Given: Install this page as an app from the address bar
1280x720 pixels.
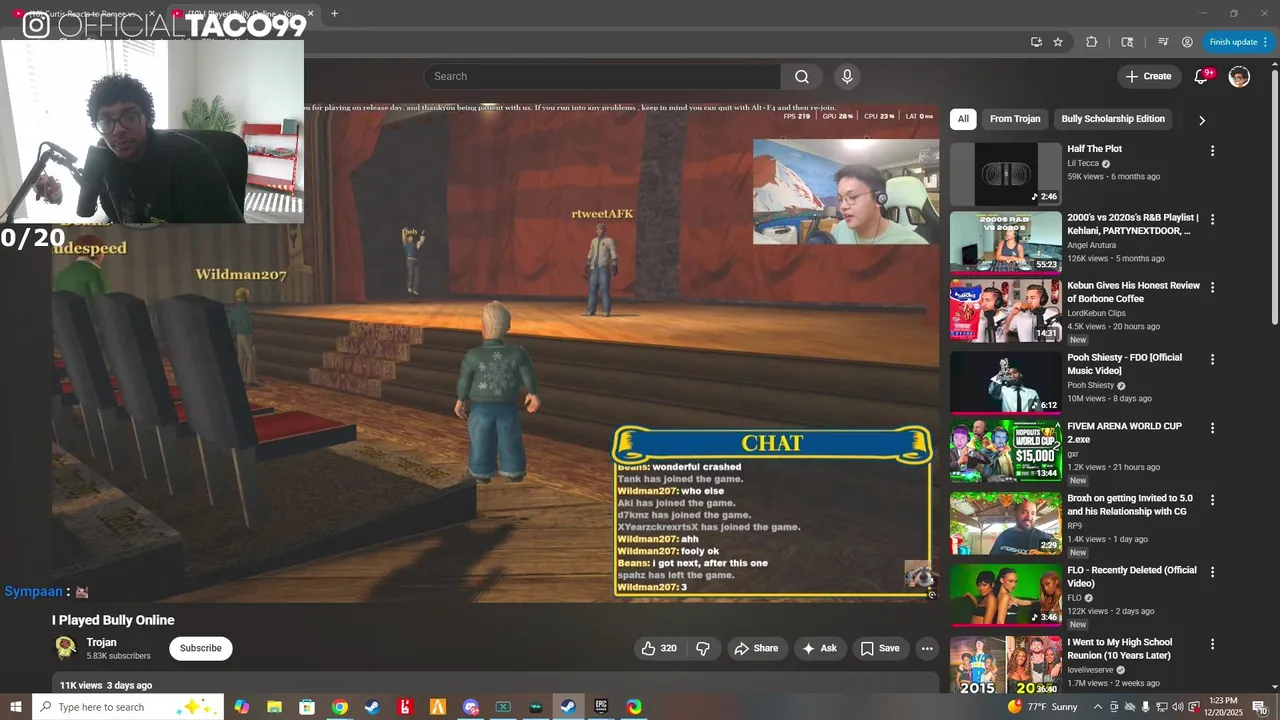Looking at the screenshot, I should pyautogui.click(x=1036, y=42).
